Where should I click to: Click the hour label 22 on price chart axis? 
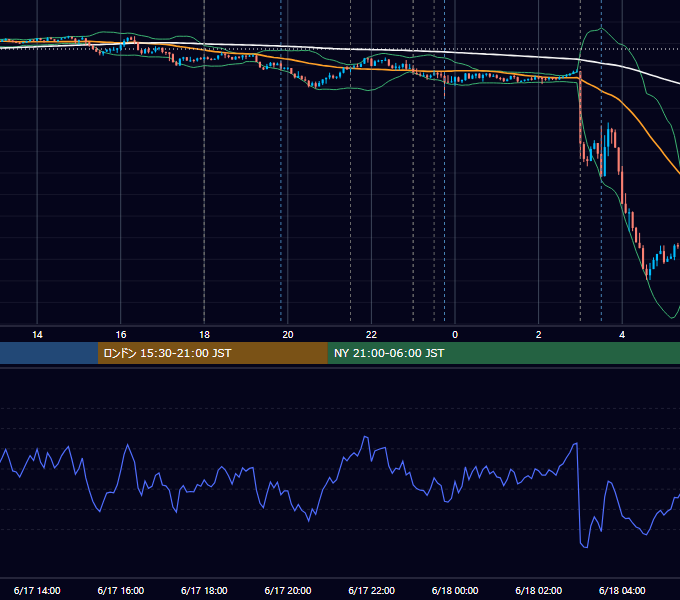pos(371,335)
